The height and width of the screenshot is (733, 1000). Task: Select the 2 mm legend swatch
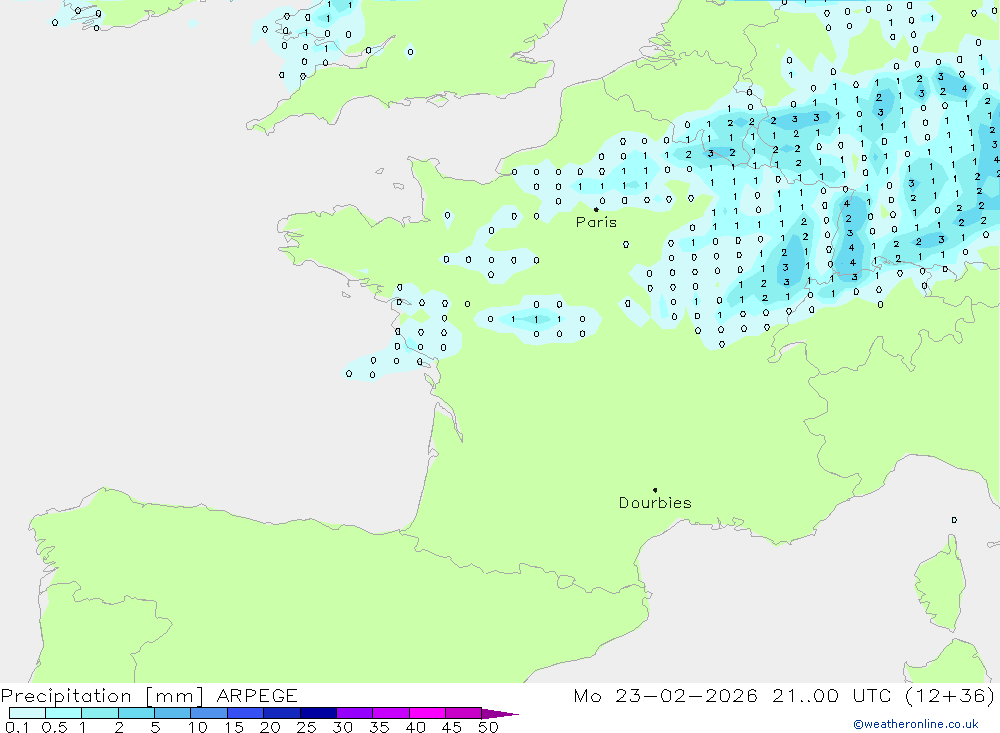pos(136,713)
